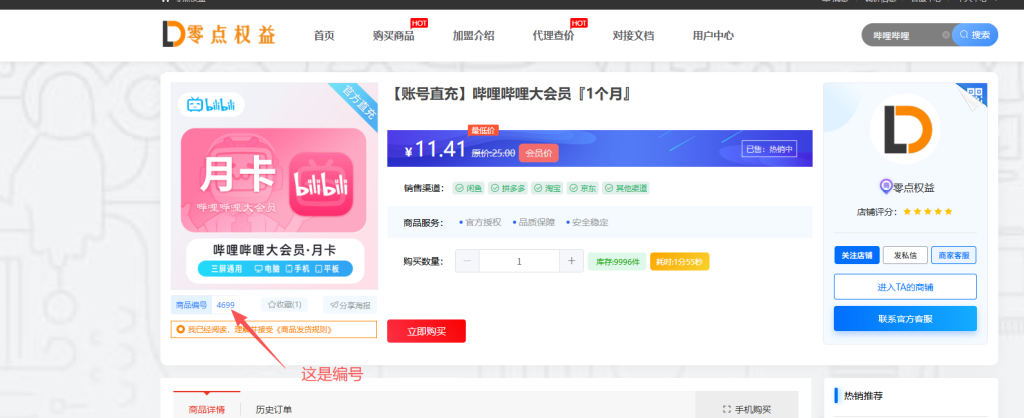Screen dimensions: 1024x418
Task: Click the 热销推荐 section heading
Action: pos(863,395)
